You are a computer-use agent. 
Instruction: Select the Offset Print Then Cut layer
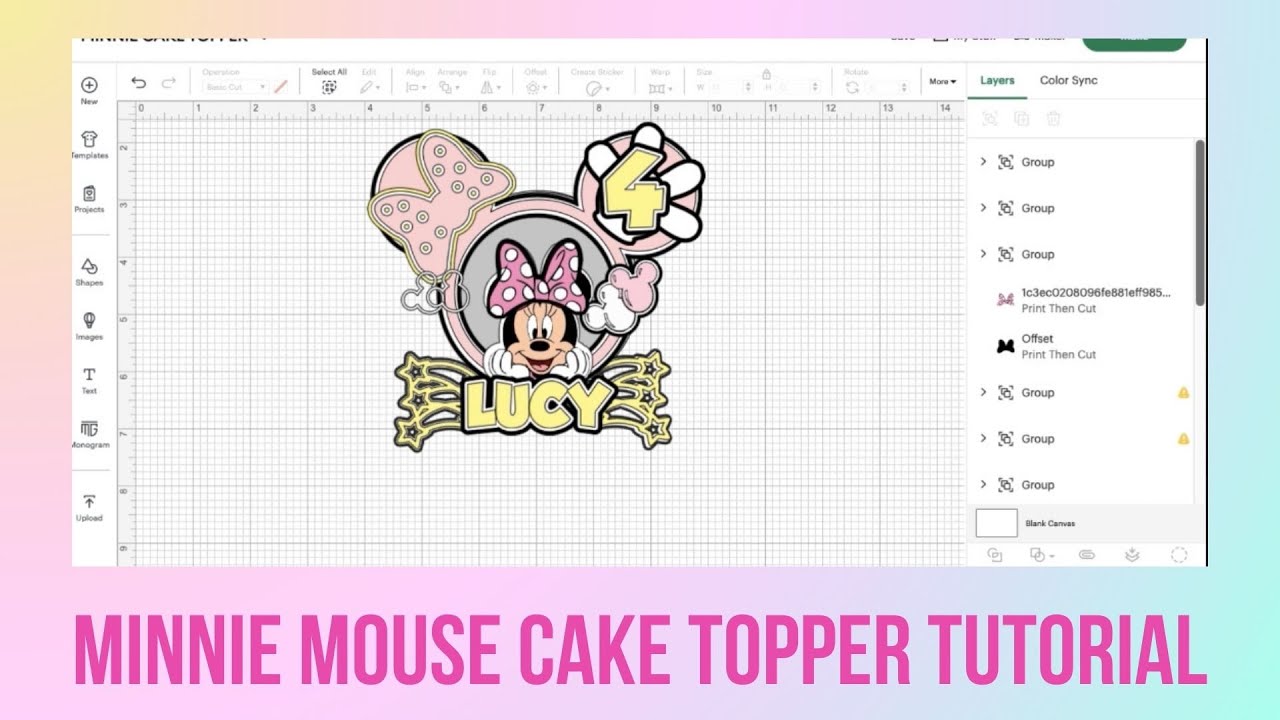click(x=1081, y=346)
